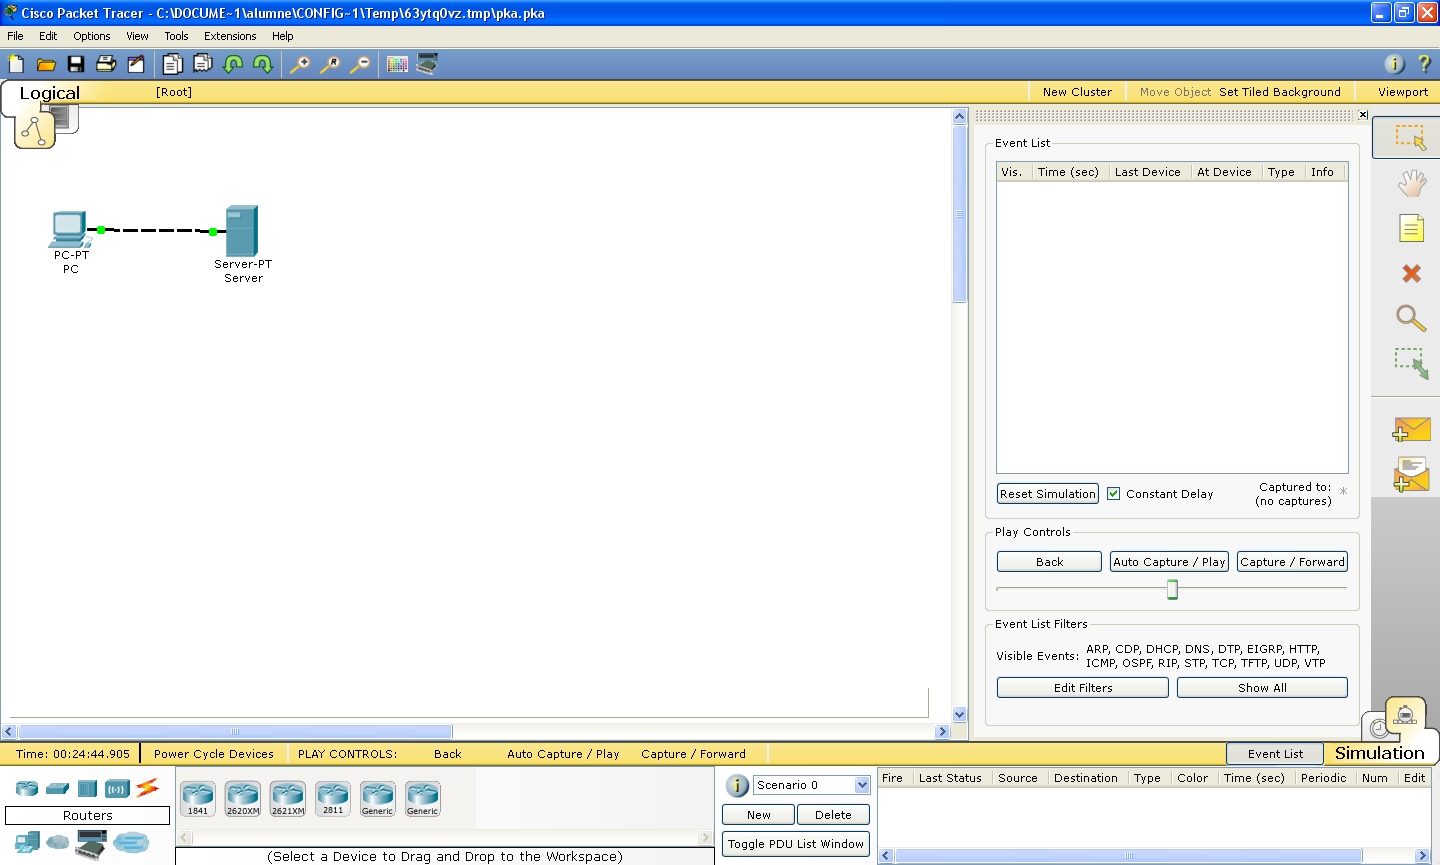Zoom in with the plus magnifier
The width and height of the screenshot is (1440, 865).
point(300,64)
